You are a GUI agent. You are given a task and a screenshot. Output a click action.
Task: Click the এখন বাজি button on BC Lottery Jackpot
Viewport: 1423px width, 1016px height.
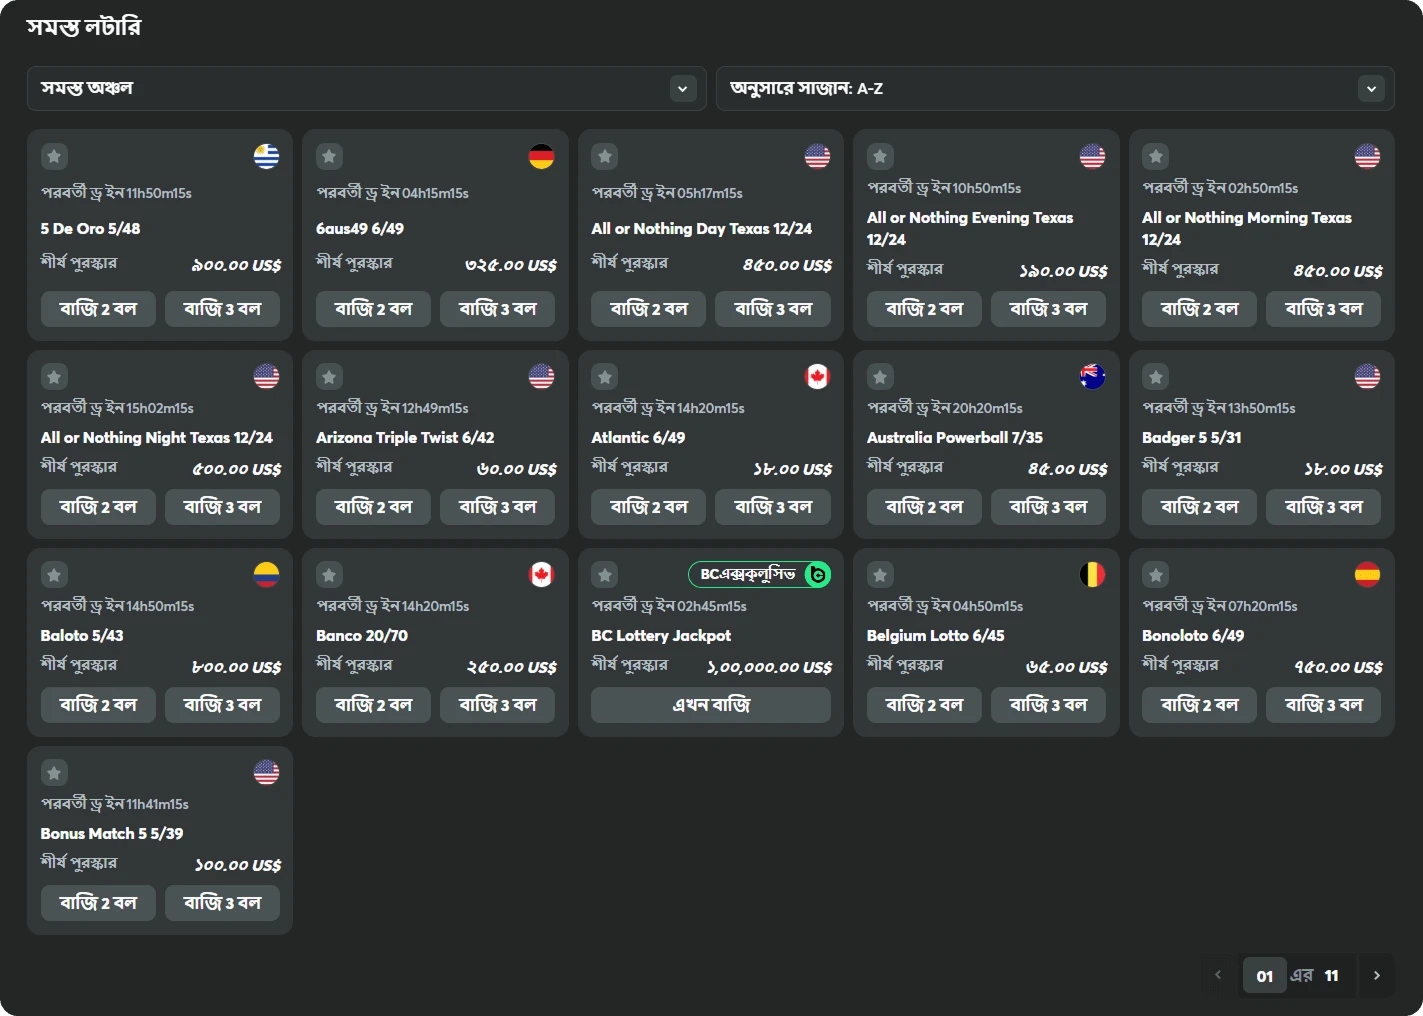pyautogui.click(x=710, y=705)
